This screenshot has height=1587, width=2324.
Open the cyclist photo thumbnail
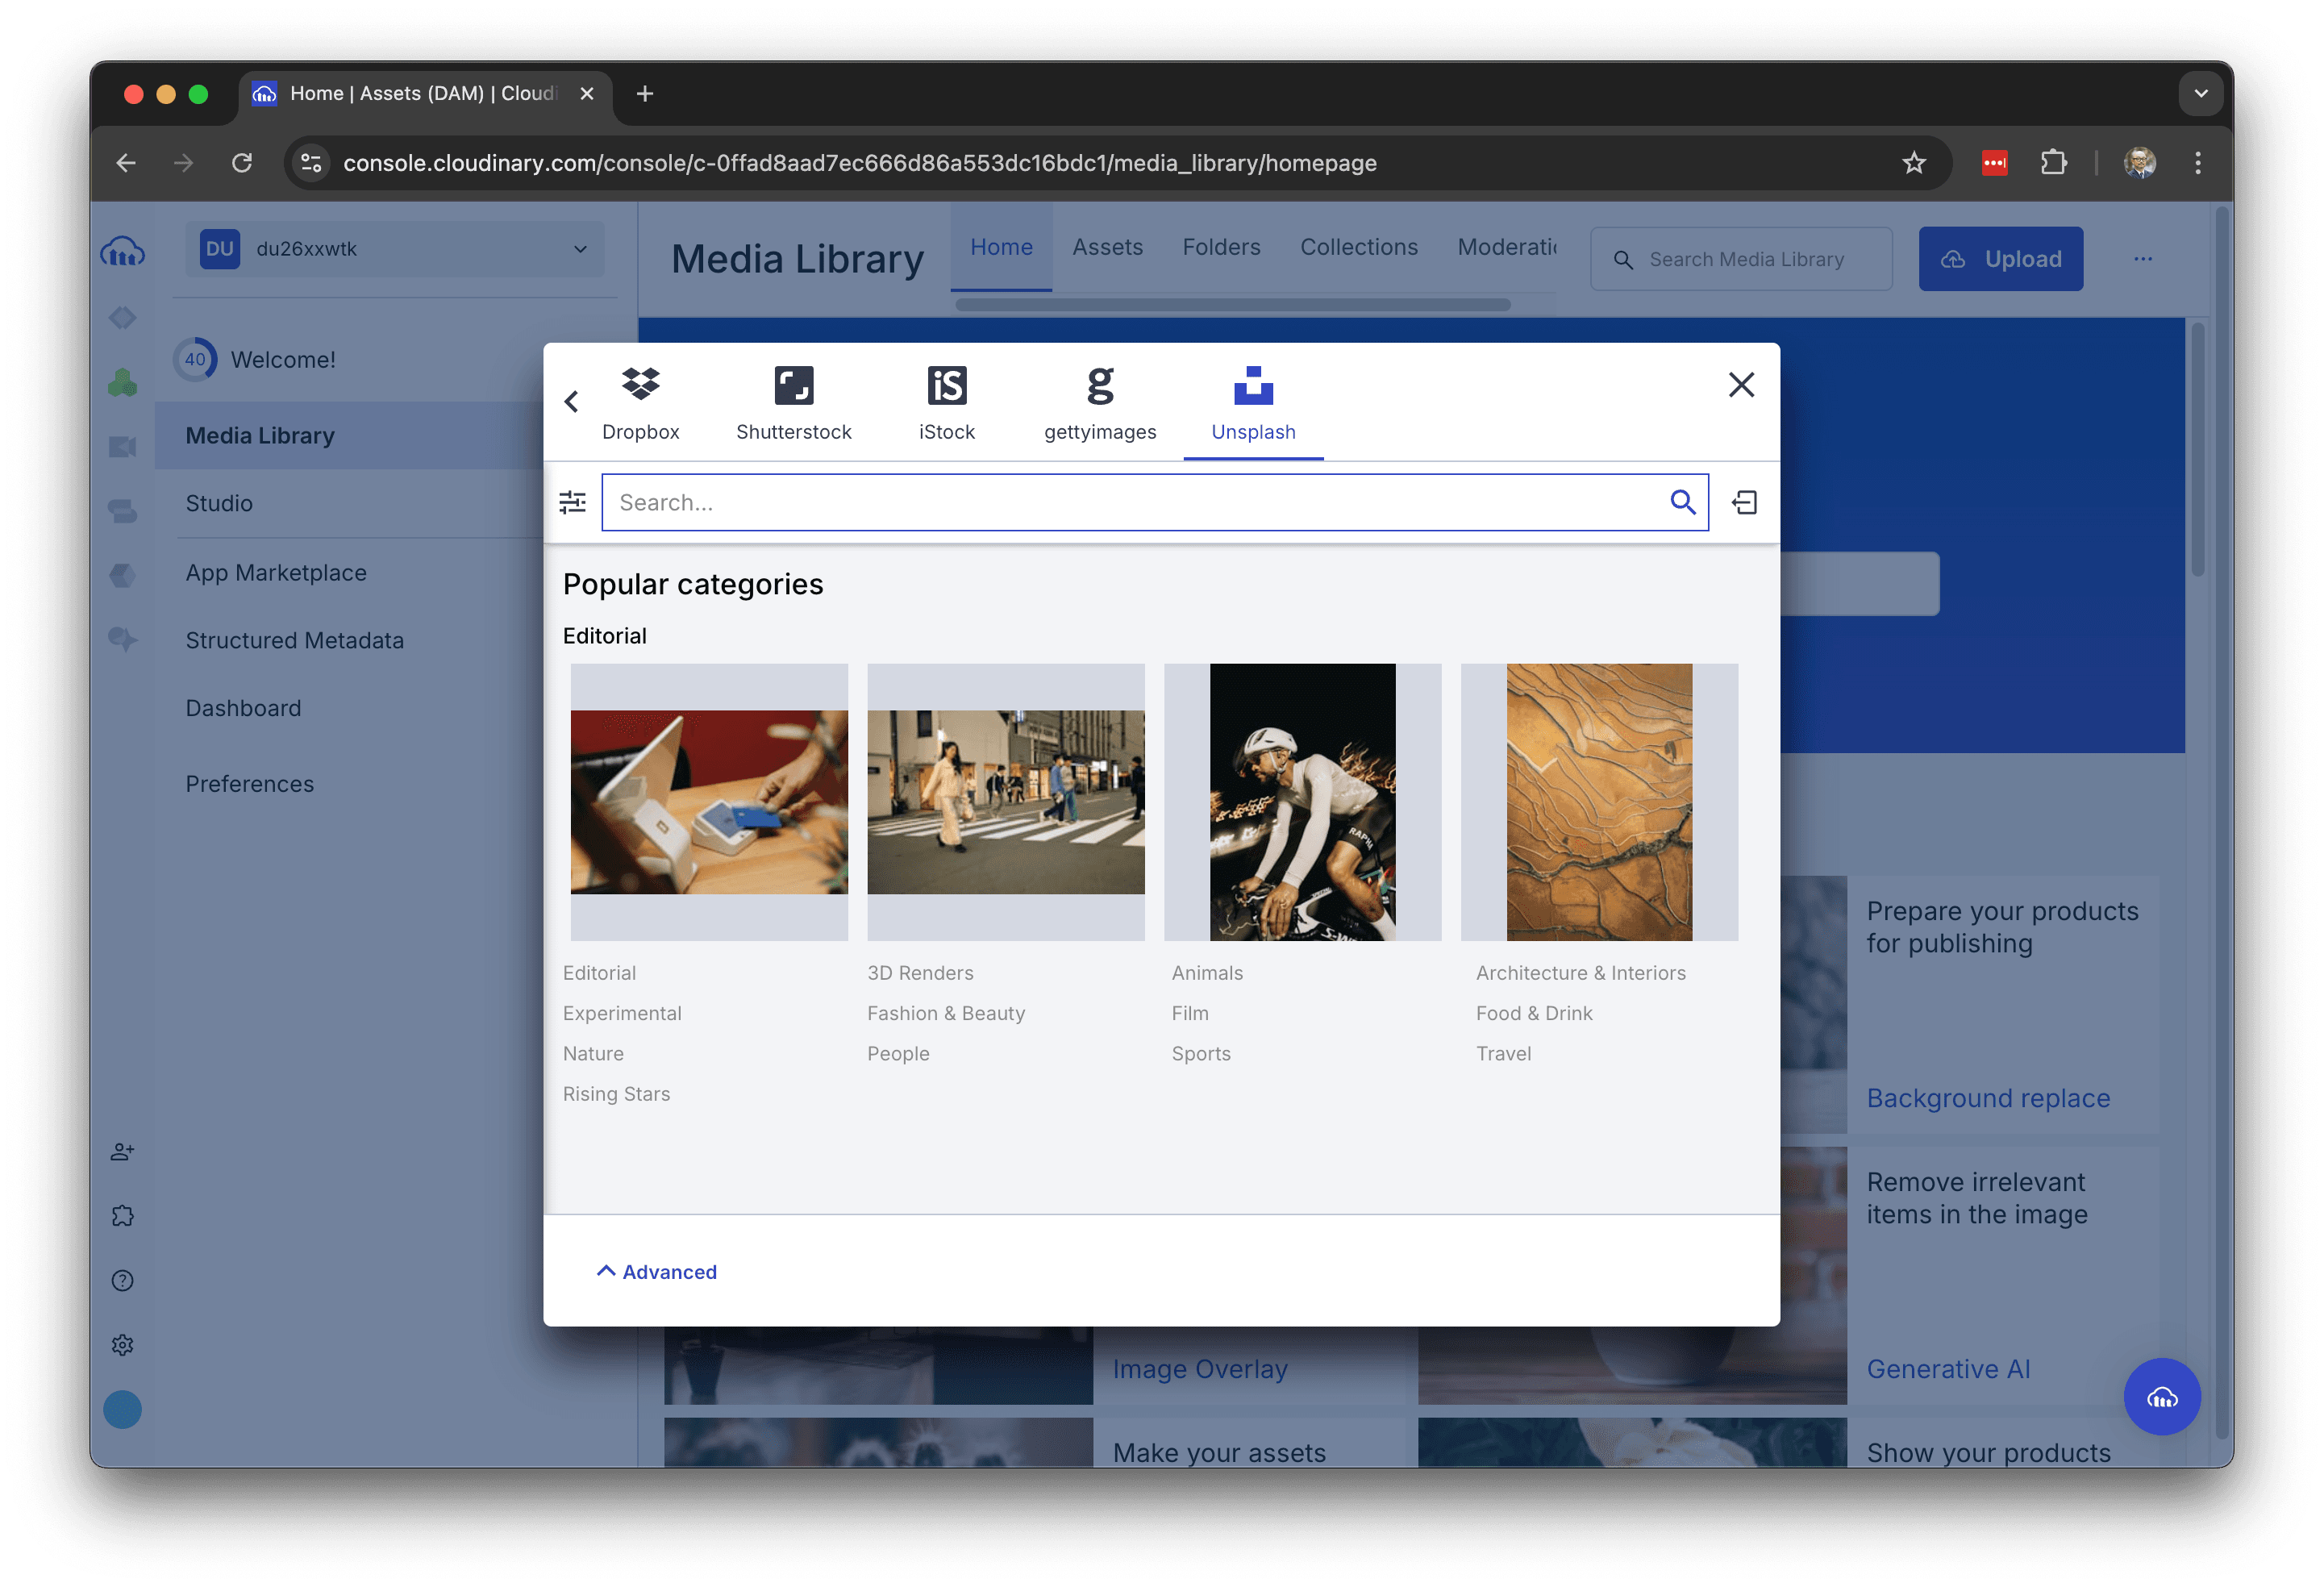pos(1301,802)
